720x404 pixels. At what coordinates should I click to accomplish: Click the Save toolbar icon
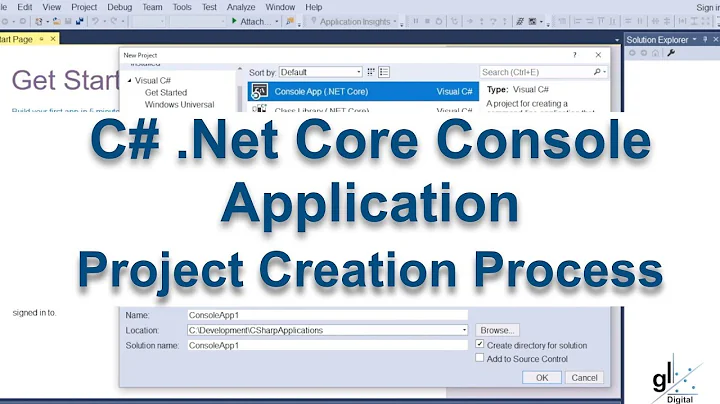pos(68,21)
